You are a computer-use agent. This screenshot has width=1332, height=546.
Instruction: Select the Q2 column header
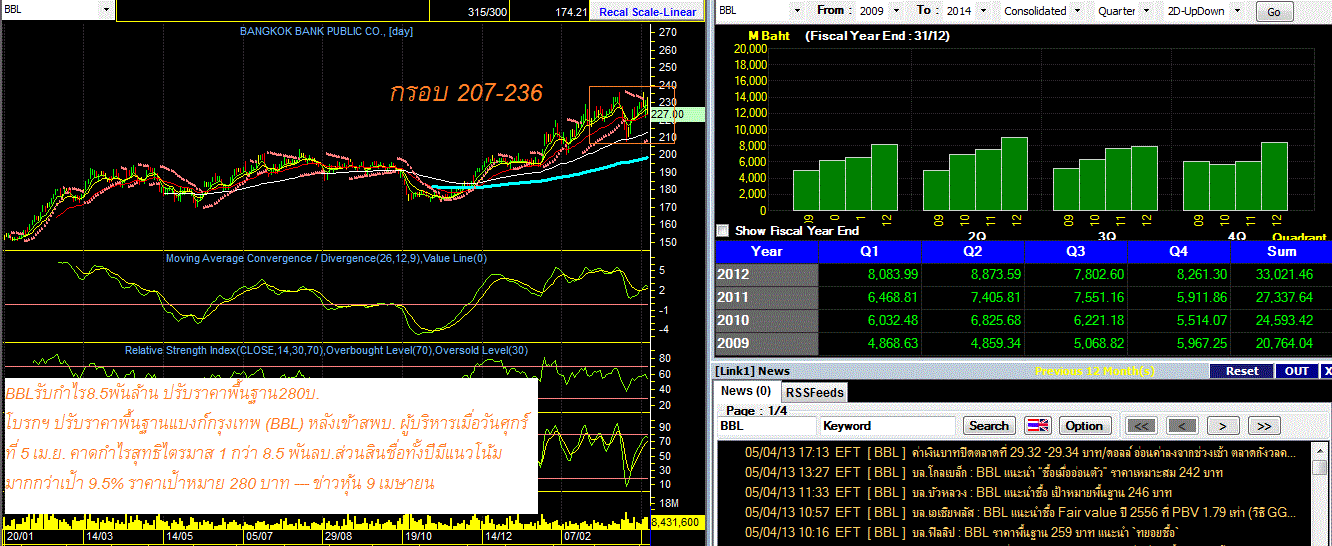click(x=973, y=252)
